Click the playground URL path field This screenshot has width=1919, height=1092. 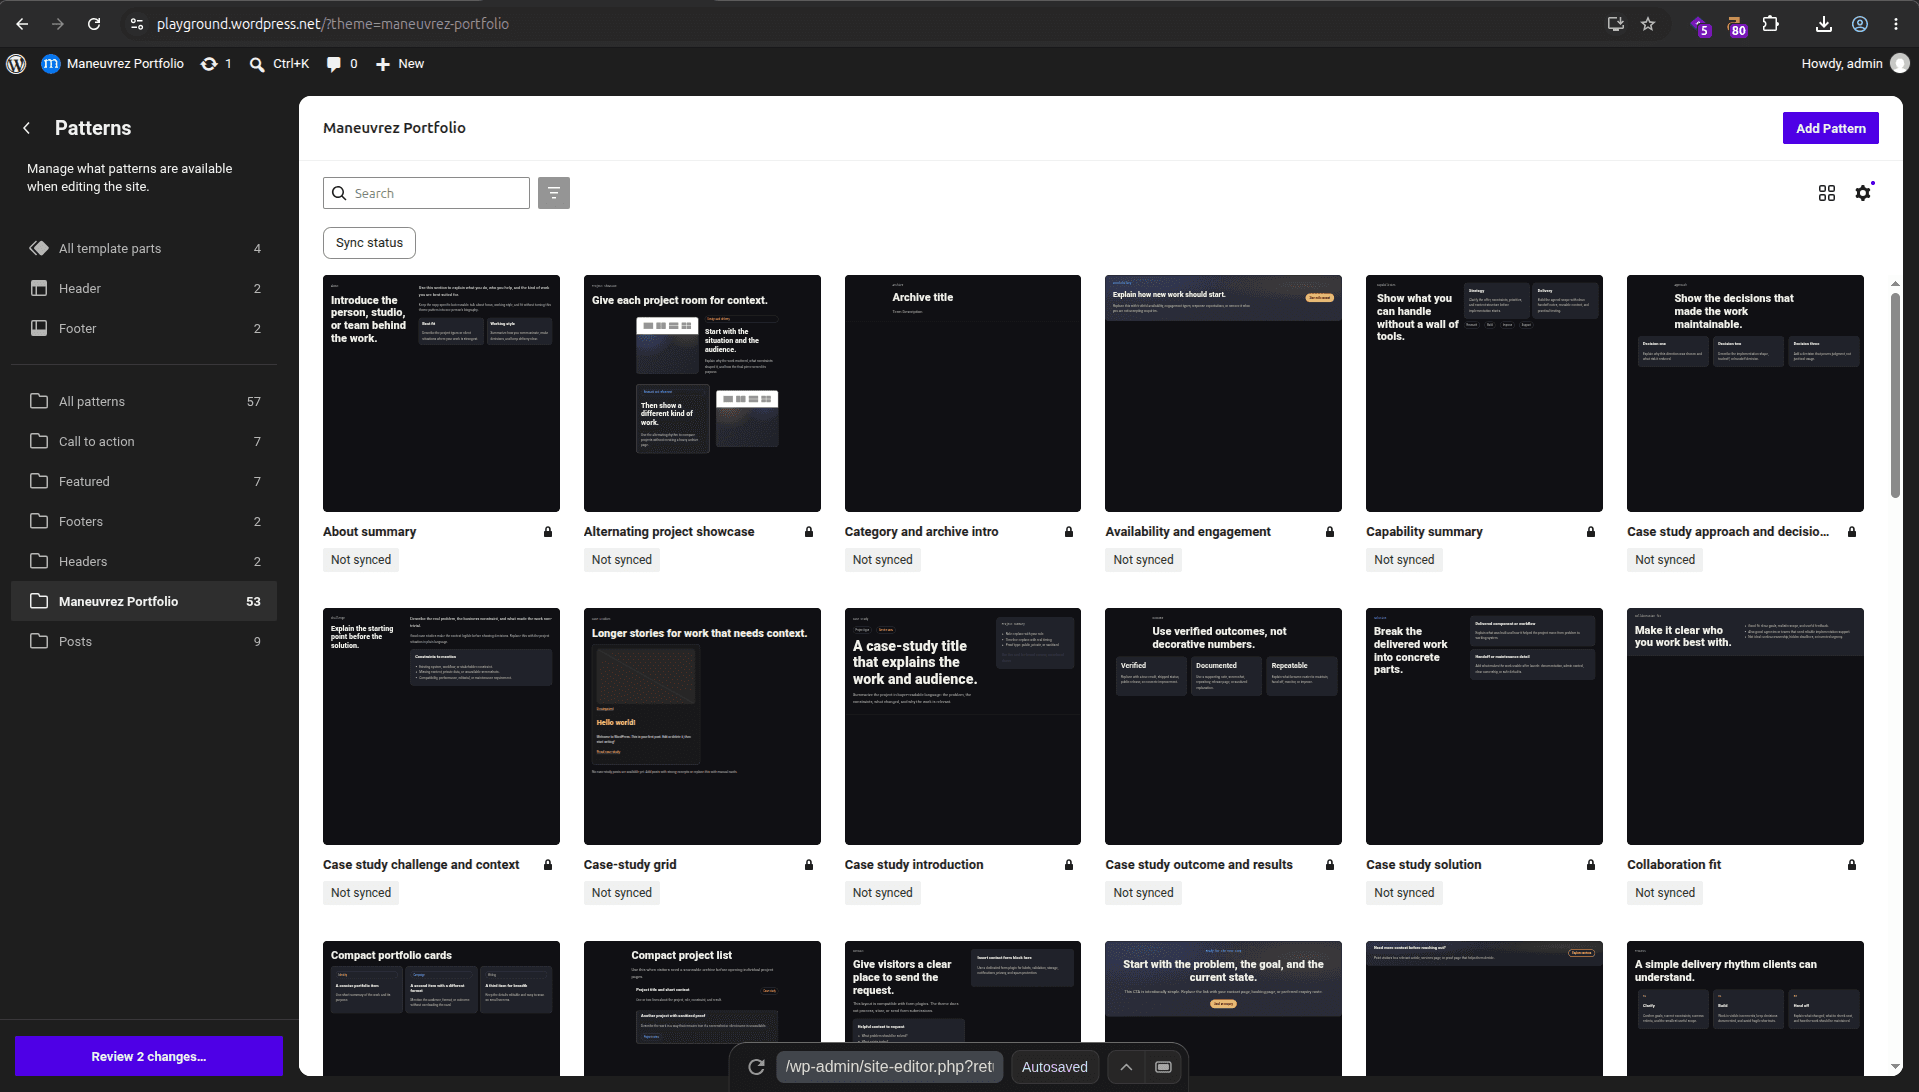tap(889, 1067)
